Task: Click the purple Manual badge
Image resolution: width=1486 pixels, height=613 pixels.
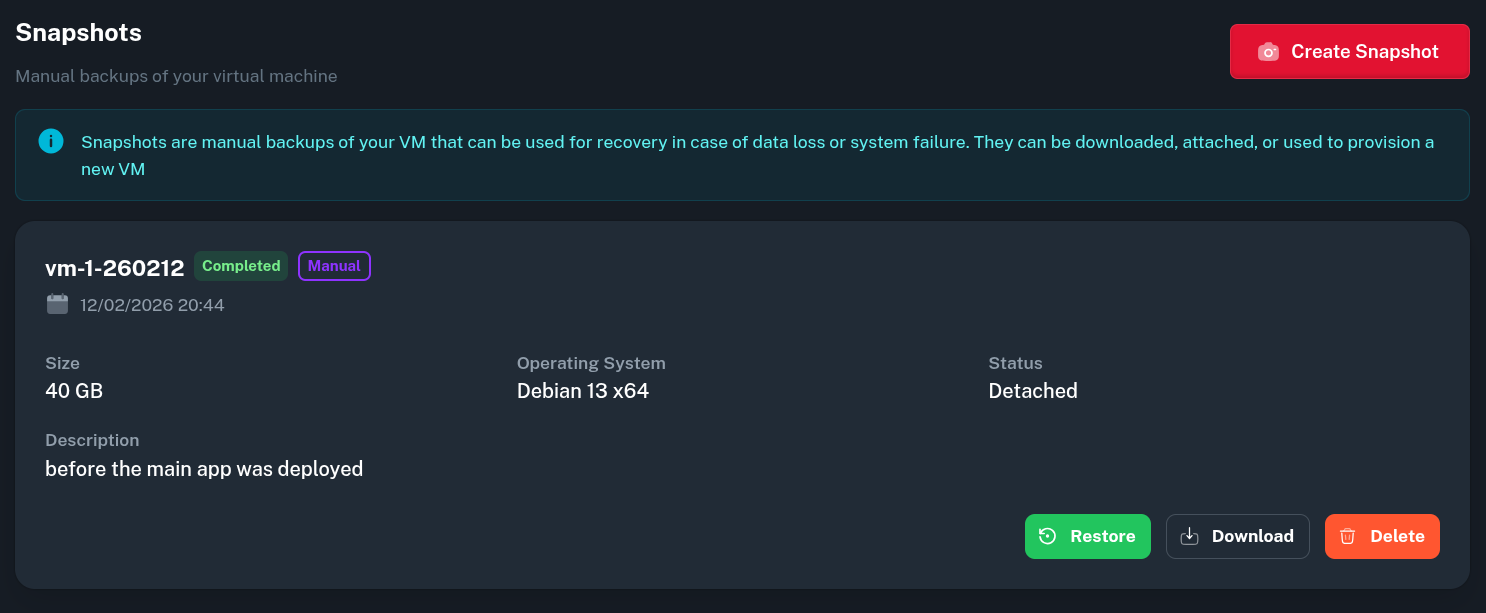Action: pyautogui.click(x=334, y=266)
